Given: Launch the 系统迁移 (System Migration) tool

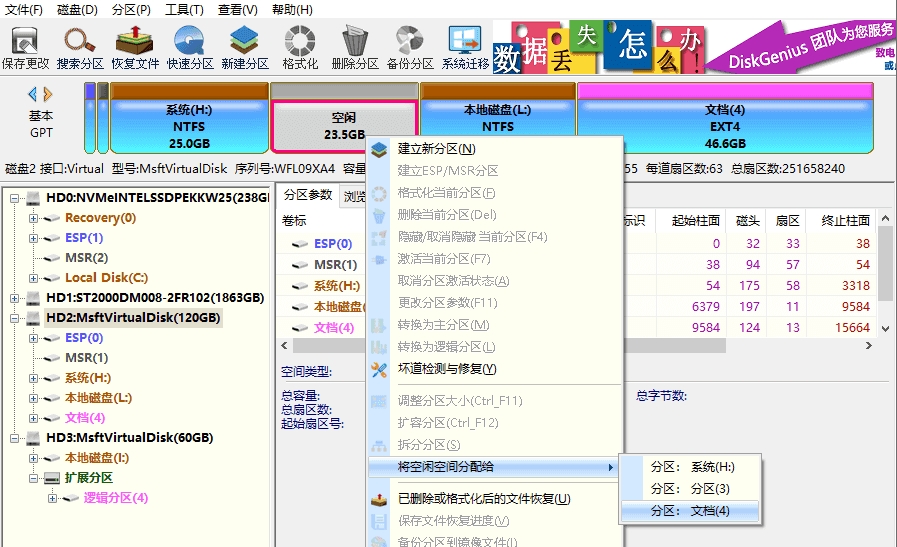Looking at the screenshot, I should 465,46.
